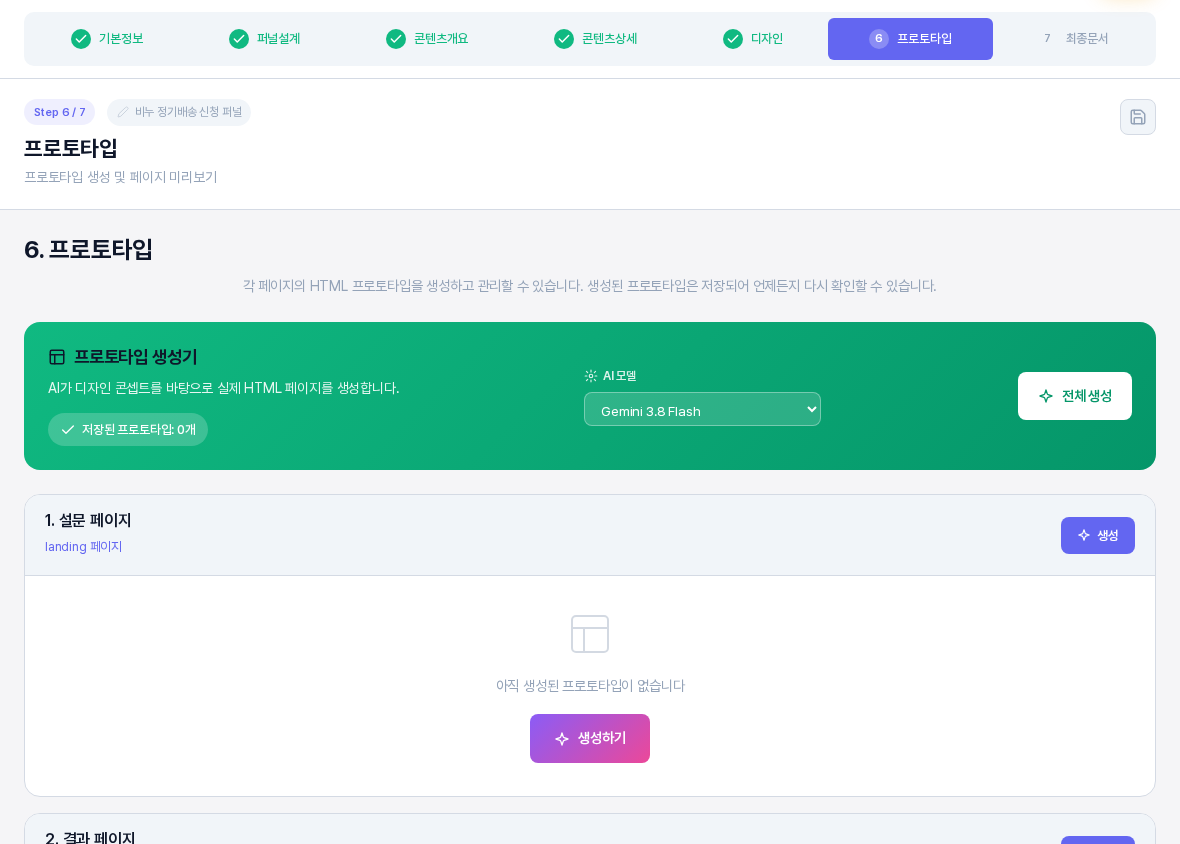Click the green checkmark icon for 디자인
1180x844 pixels.
[733, 38]
